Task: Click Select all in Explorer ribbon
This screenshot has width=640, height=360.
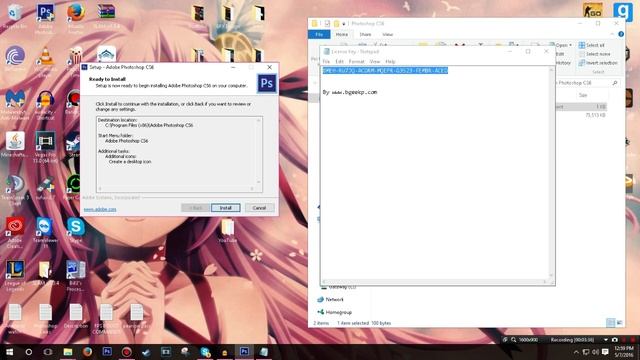Action: click(x=591, y=45)
